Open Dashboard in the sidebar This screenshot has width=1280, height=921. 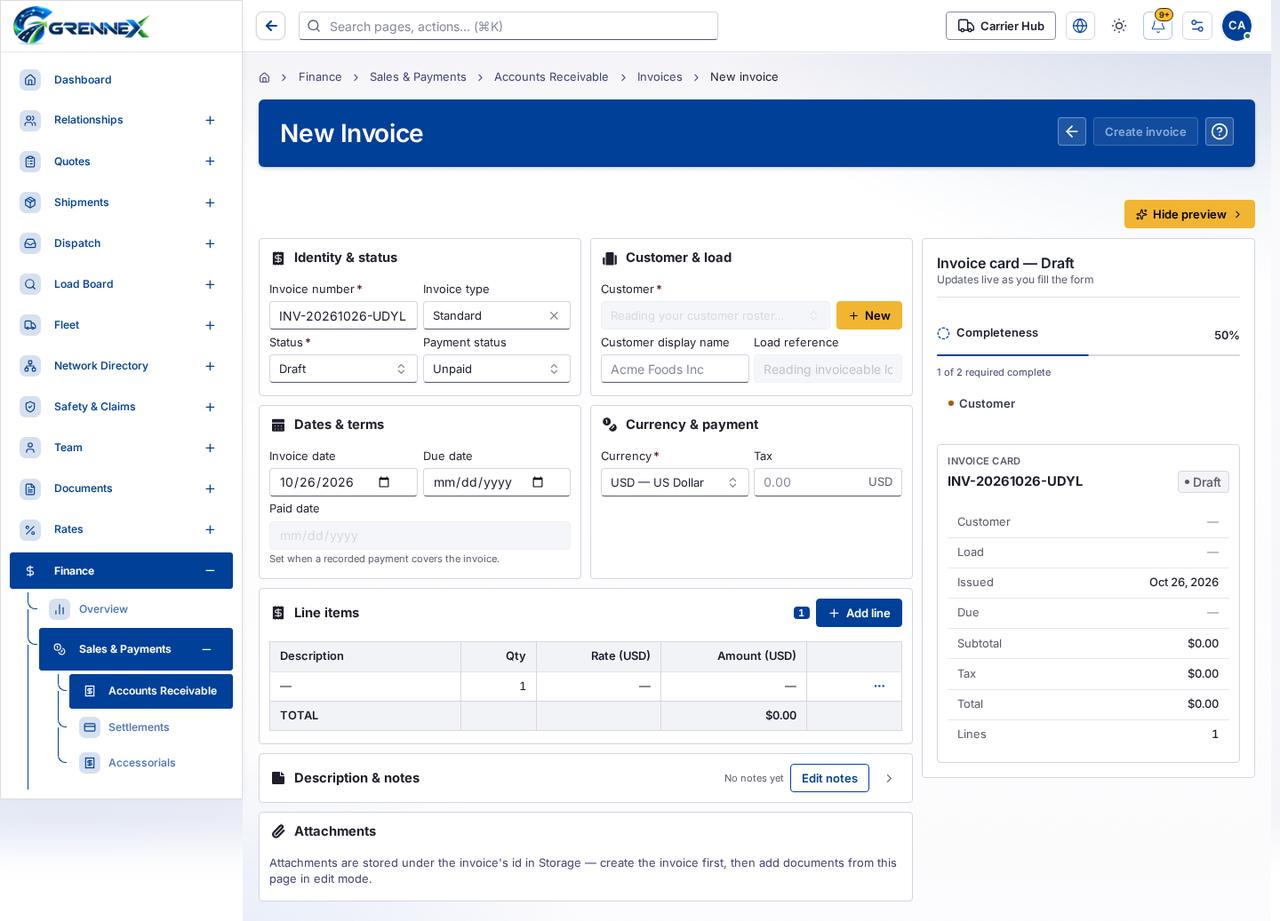pos(82,80)
